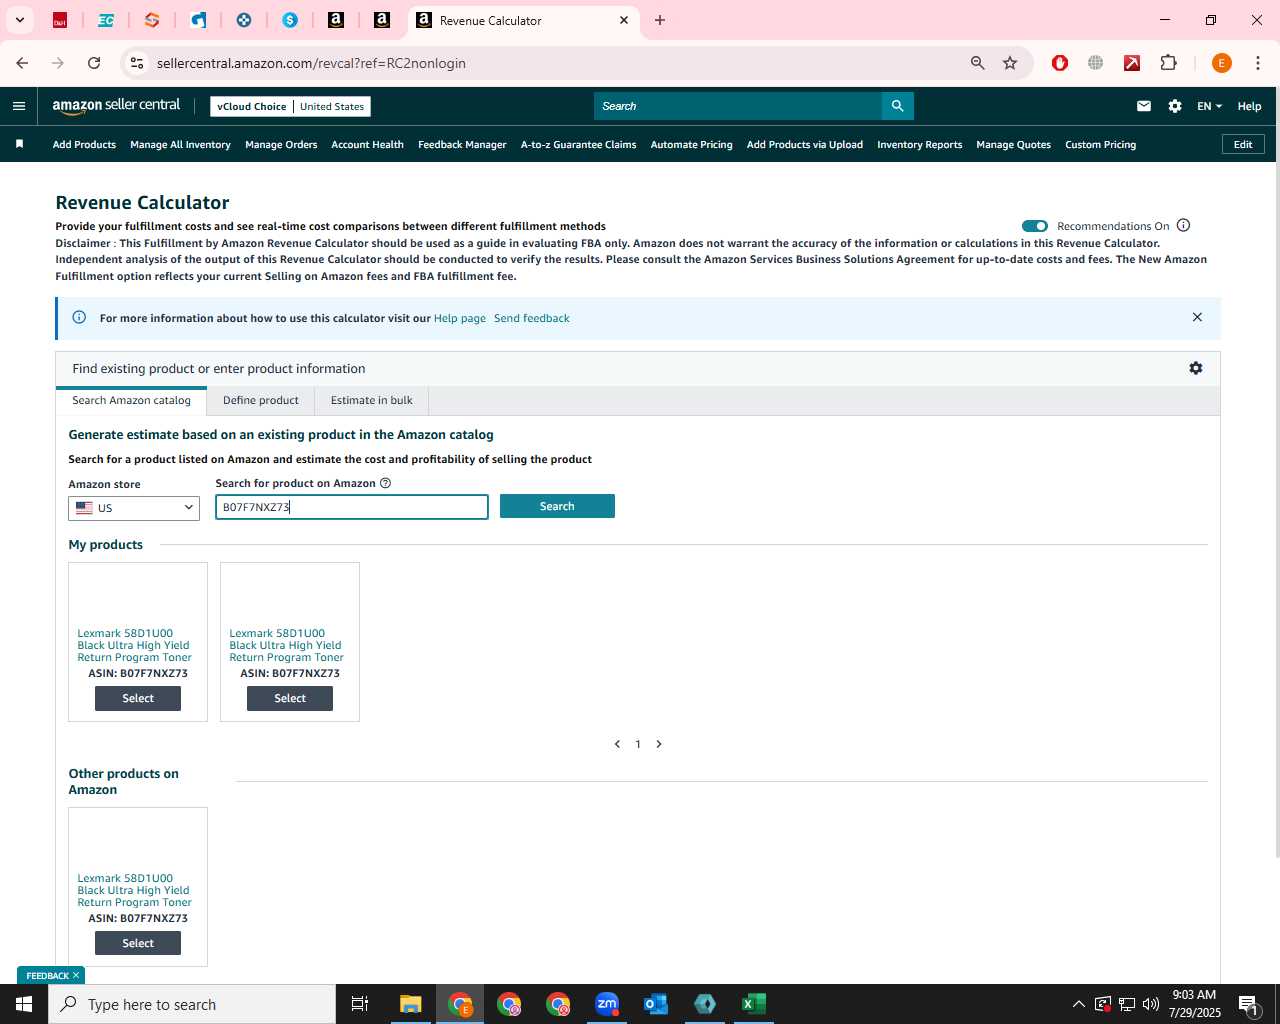Click the help icon next to Search for product
The image size is (1280, 1024).
[385, 483]
